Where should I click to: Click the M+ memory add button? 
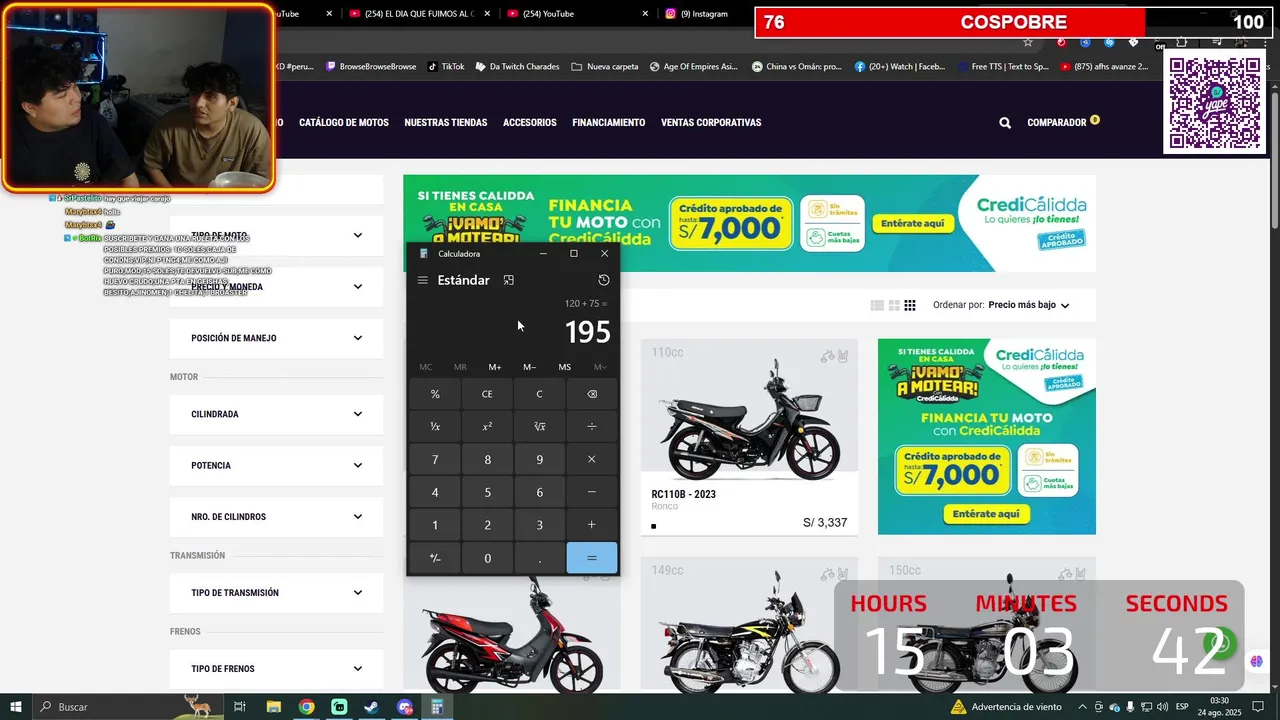[495, 367]
